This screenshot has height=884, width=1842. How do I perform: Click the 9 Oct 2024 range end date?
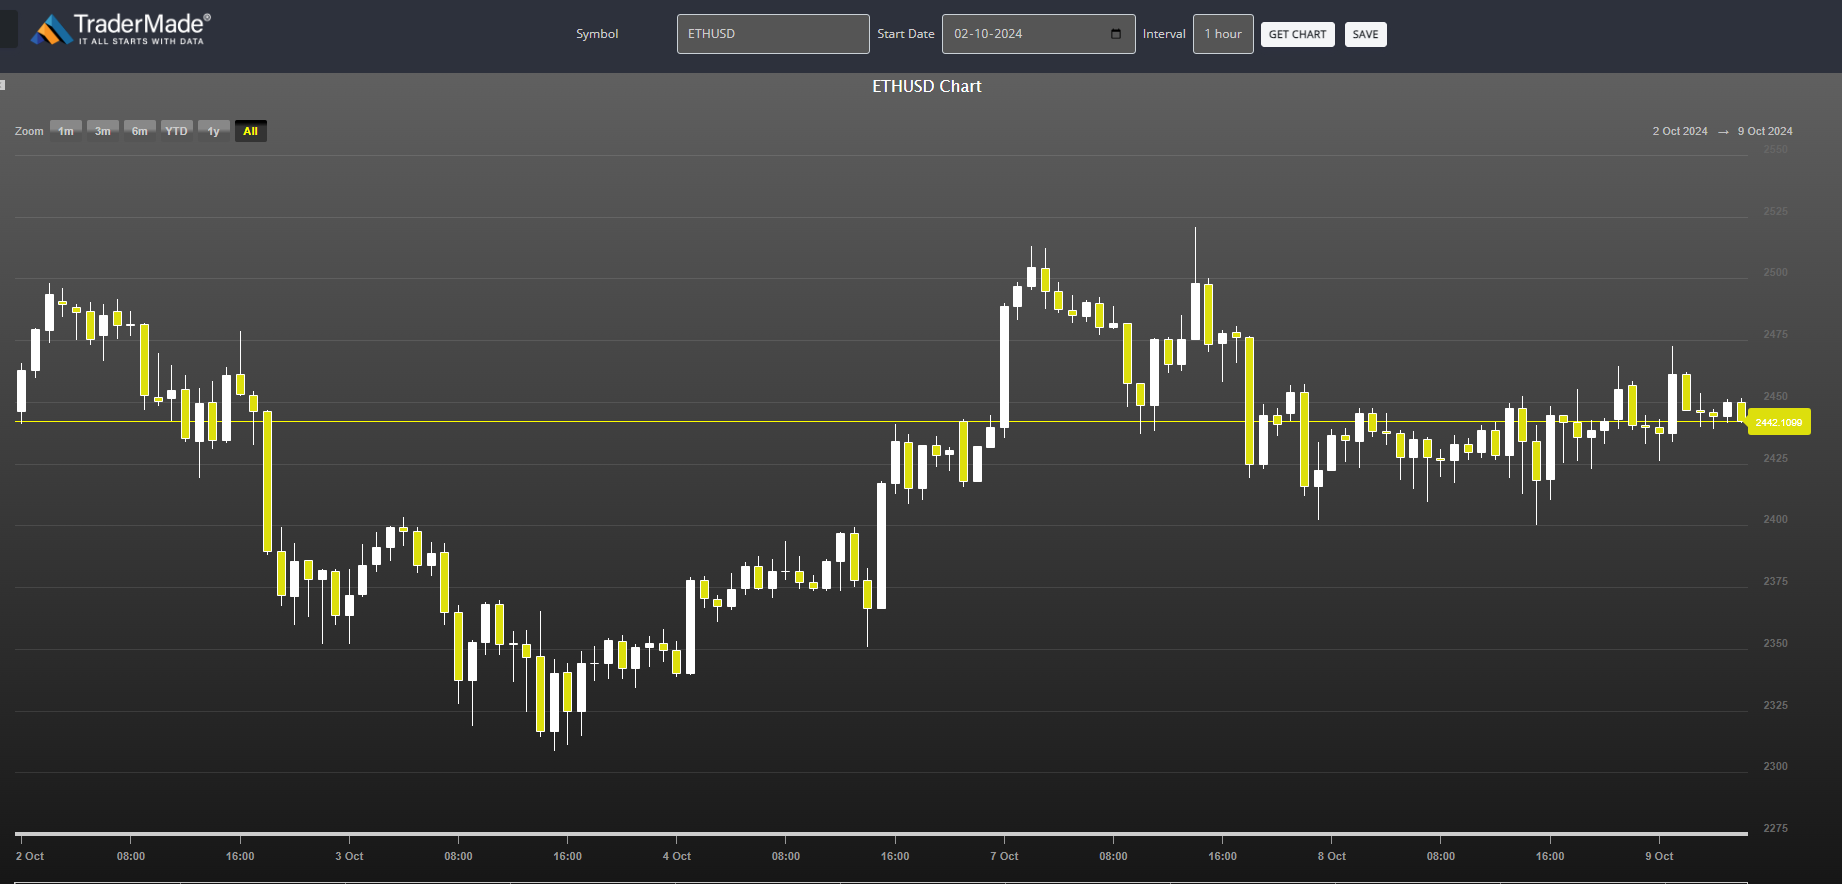(1765, 131)
